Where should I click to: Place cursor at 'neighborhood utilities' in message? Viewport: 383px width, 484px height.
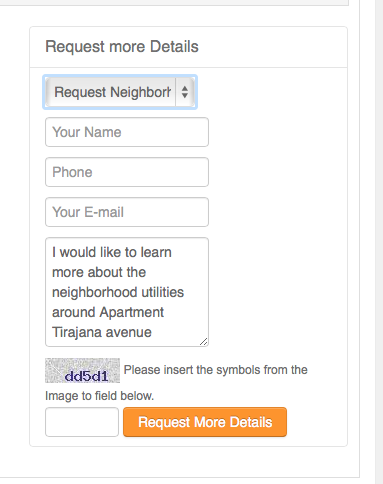point(118,292)
